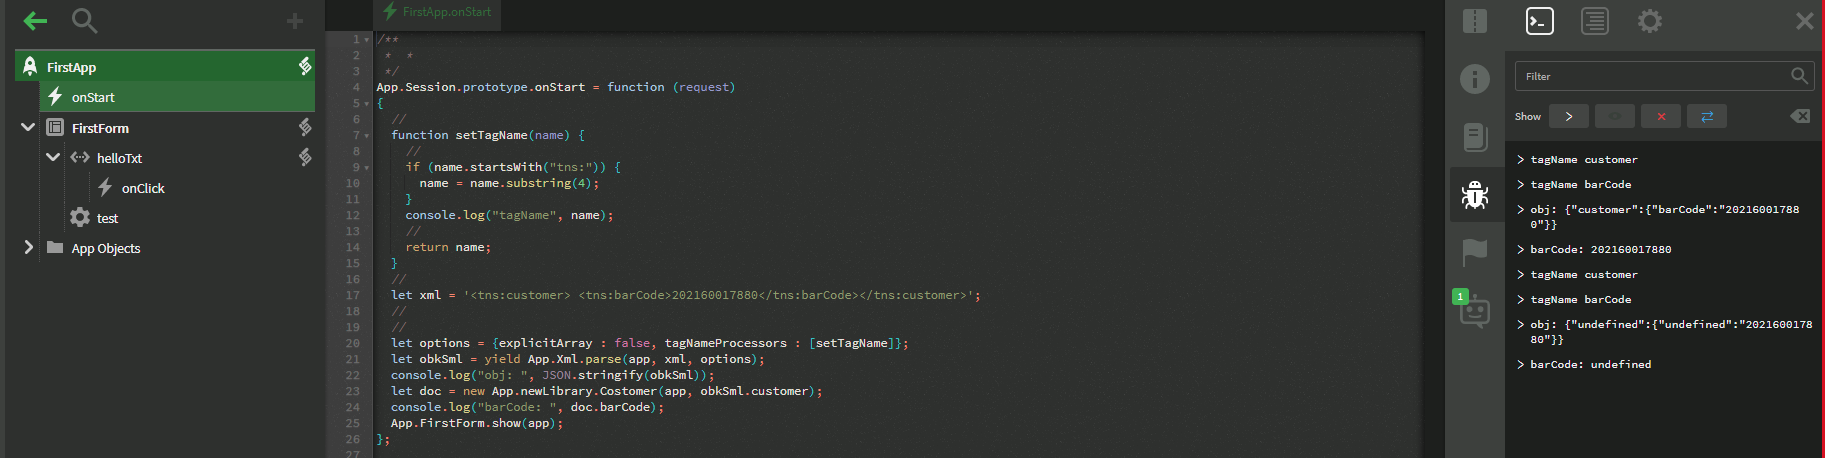Click the plus add icon above the tree
The width and height of the screenshot is (1825, 458).
pyautogui.click(x=295, y=21)
